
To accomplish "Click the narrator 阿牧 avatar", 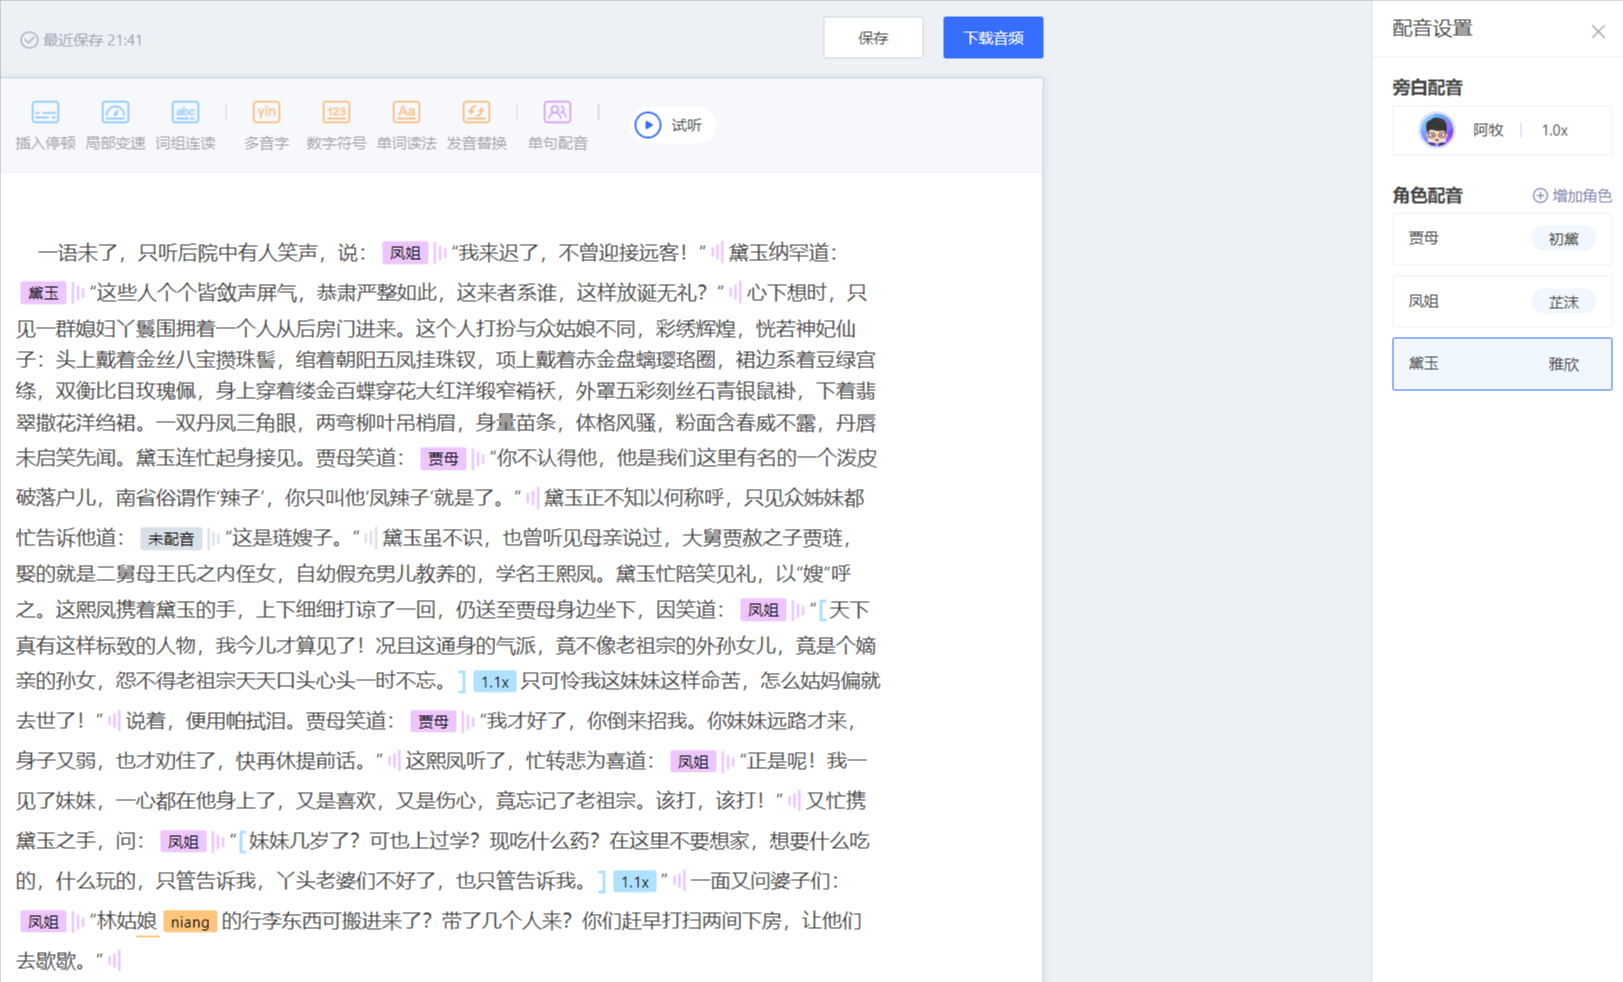I will (x=1436, y=130).
